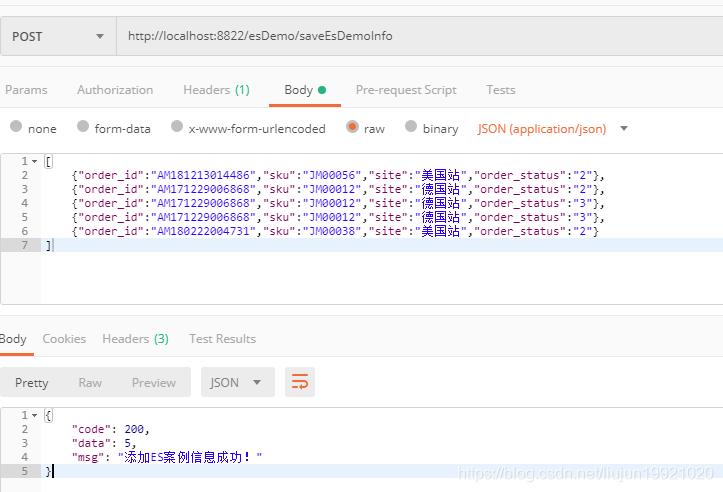This screenshot has width=723, height=492.
Task: Select the response Body tab
Action: coord(13,339)
